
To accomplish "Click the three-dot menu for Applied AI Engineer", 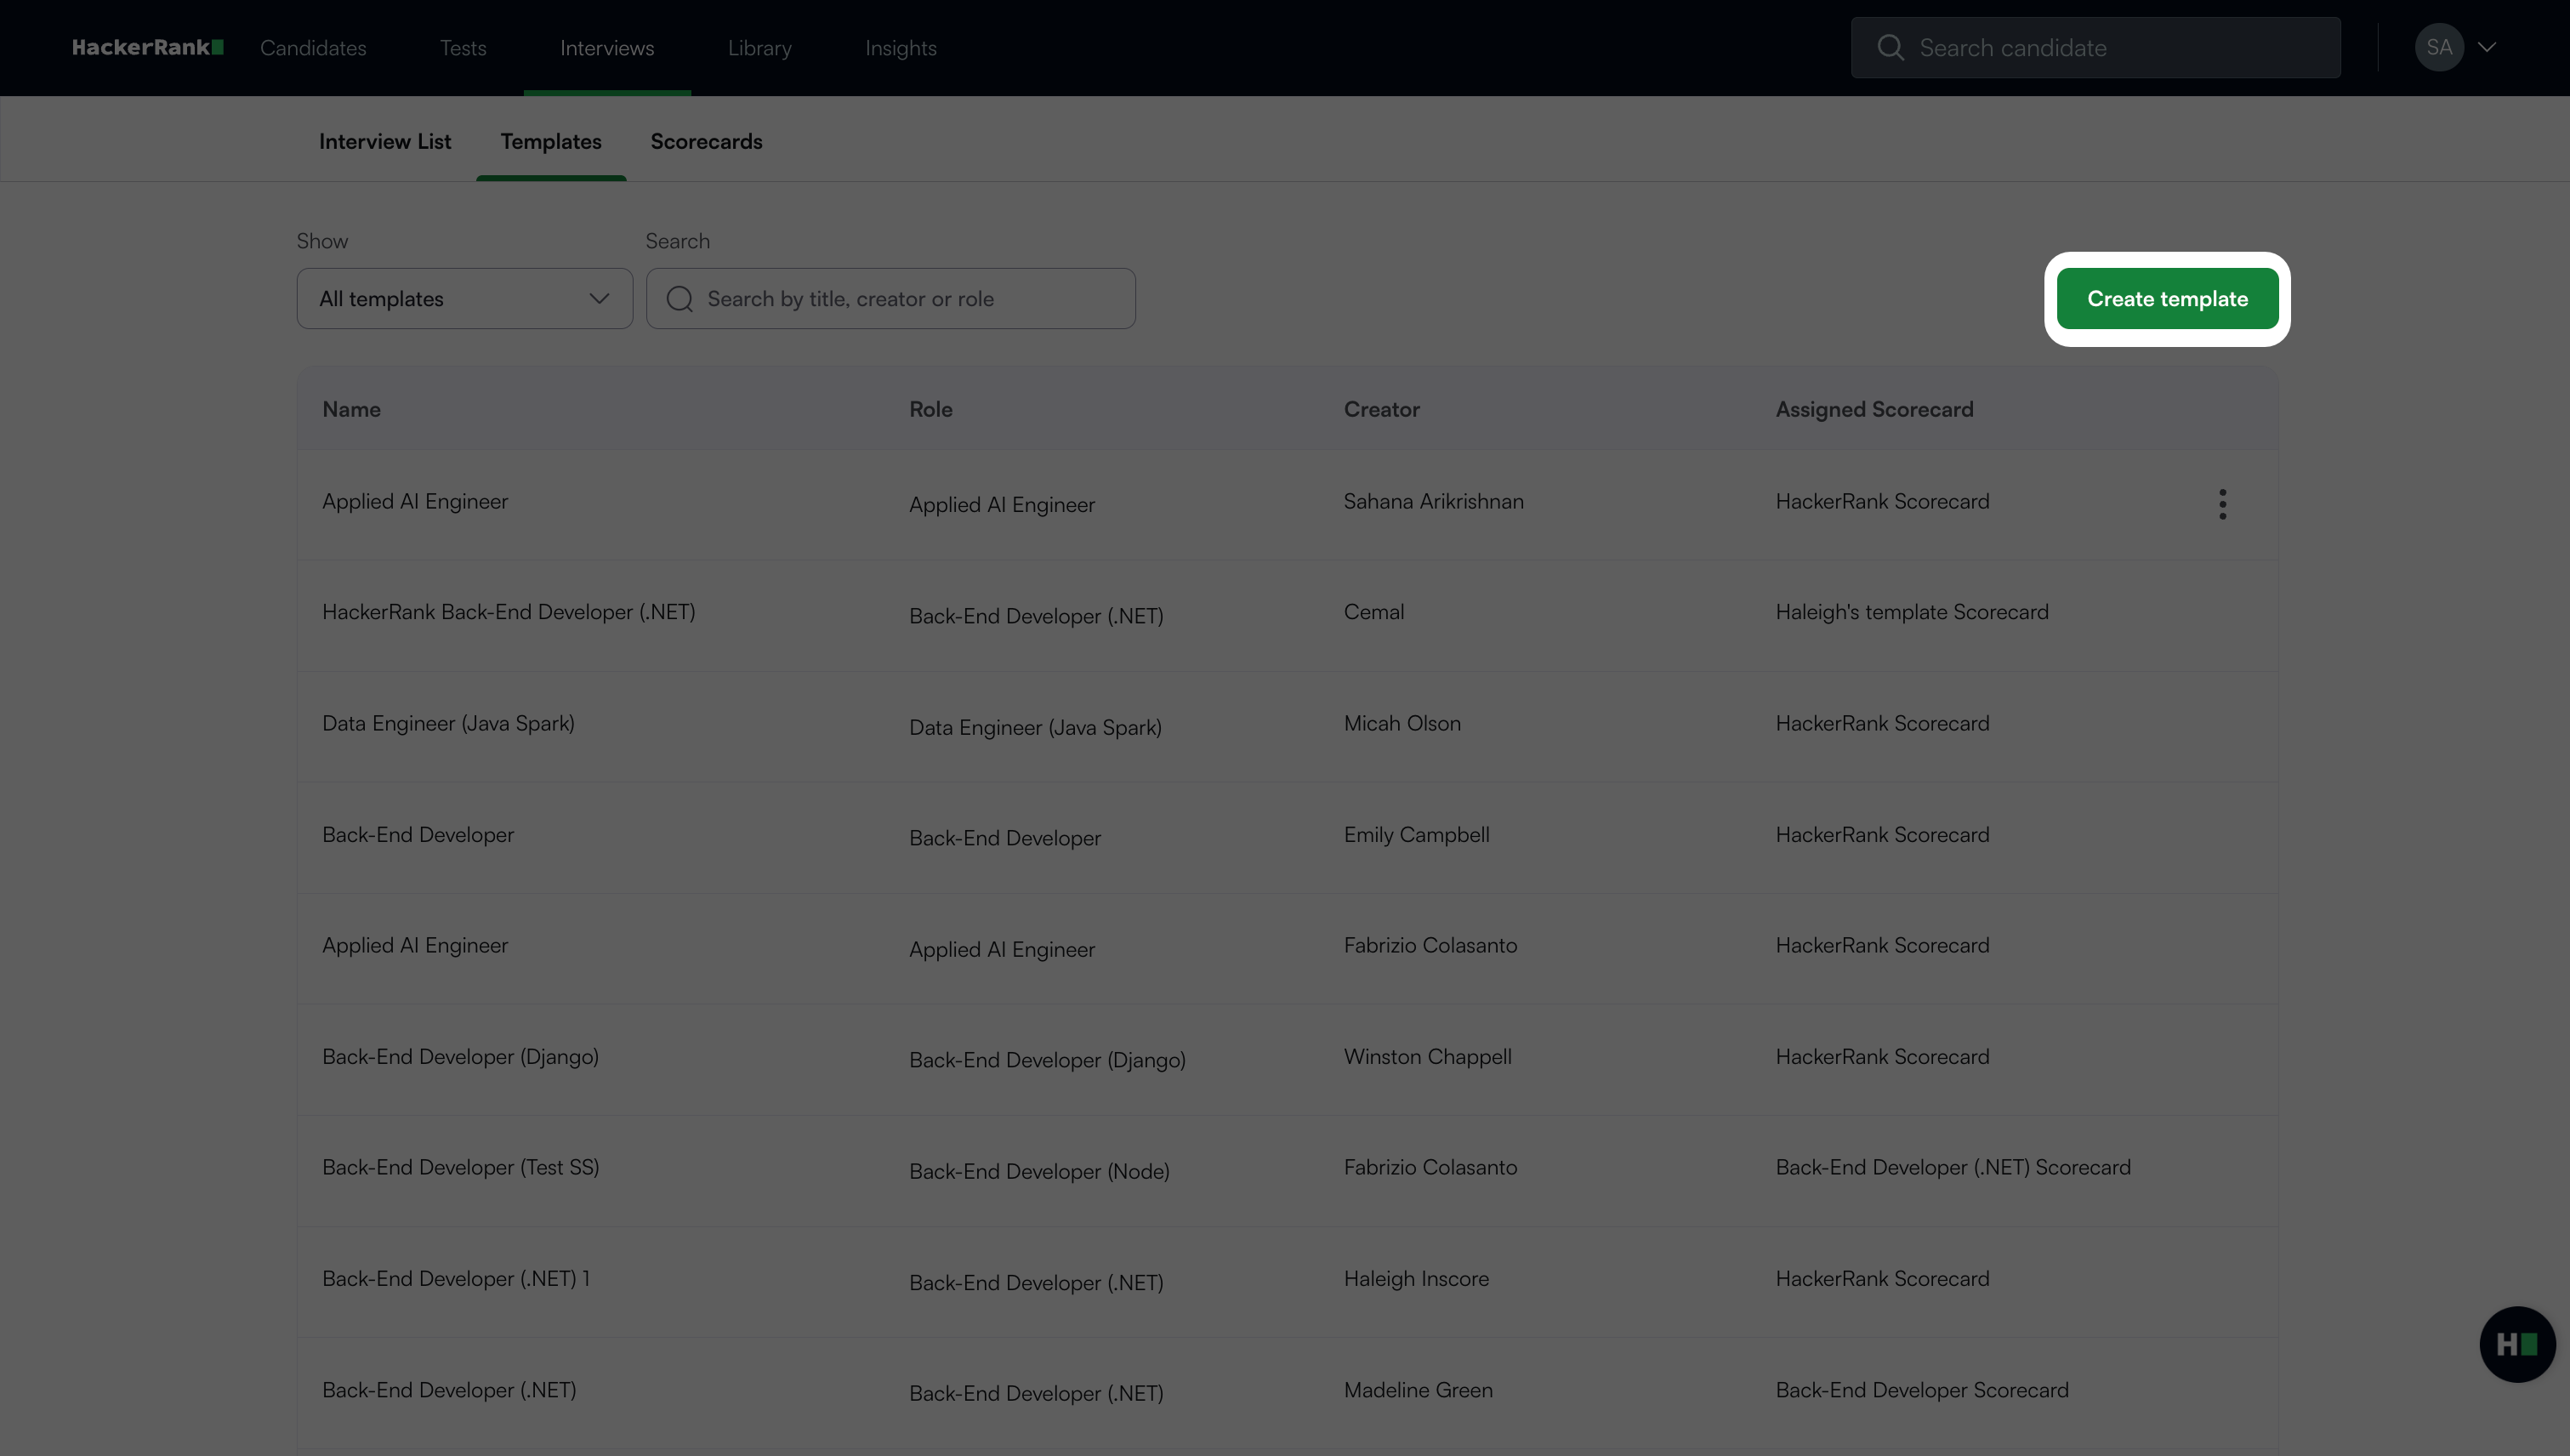I will pyautogui.click(x=2222, y=504).
